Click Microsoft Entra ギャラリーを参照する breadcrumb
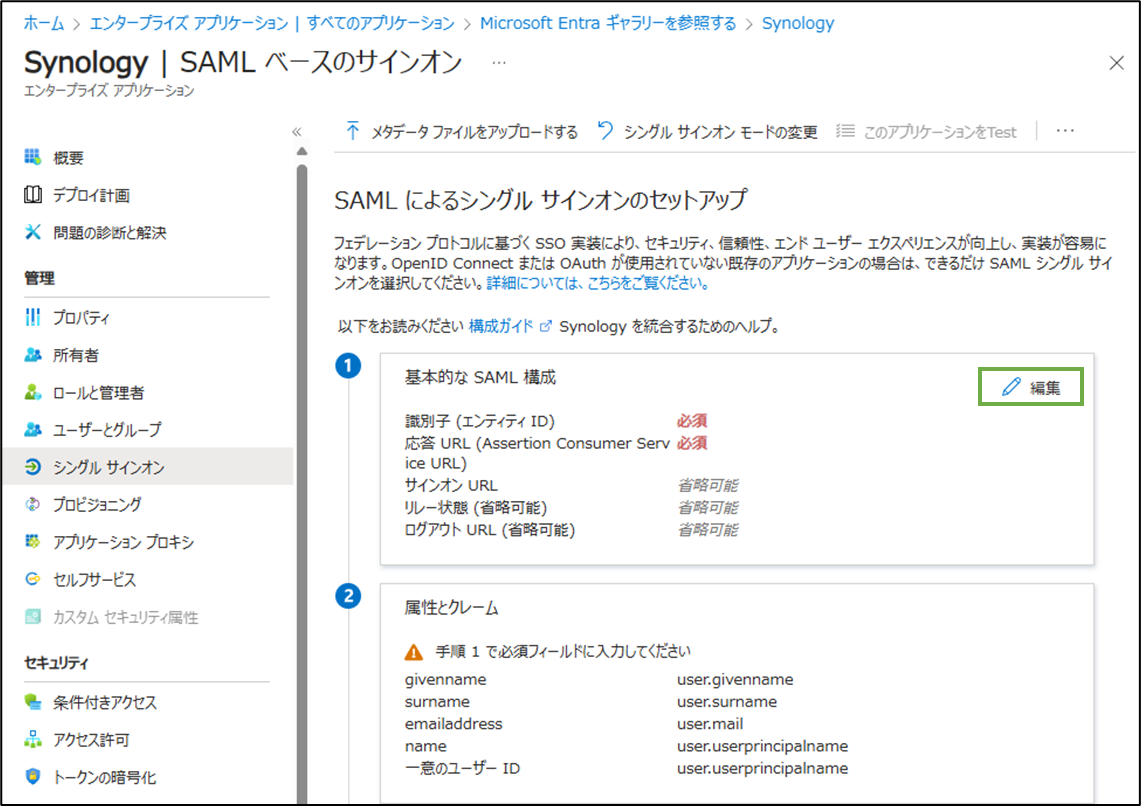 (x=608, y=23)
